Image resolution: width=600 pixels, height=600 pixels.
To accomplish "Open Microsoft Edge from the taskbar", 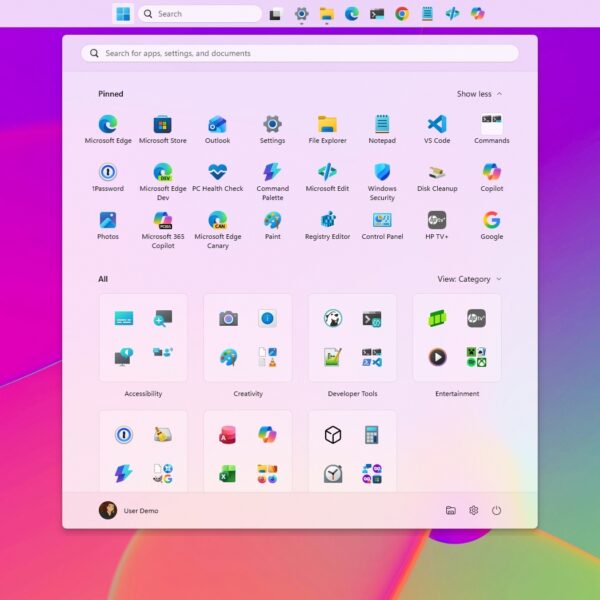I will [352, 14].
